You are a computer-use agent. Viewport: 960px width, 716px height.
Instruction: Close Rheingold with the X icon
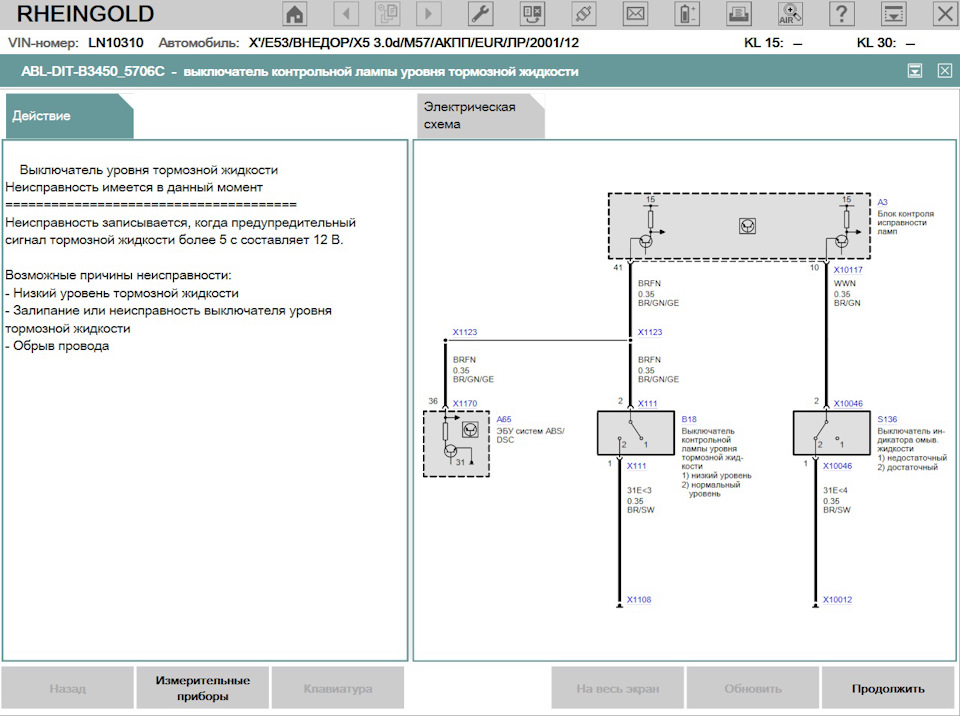[x=945, y=13]
